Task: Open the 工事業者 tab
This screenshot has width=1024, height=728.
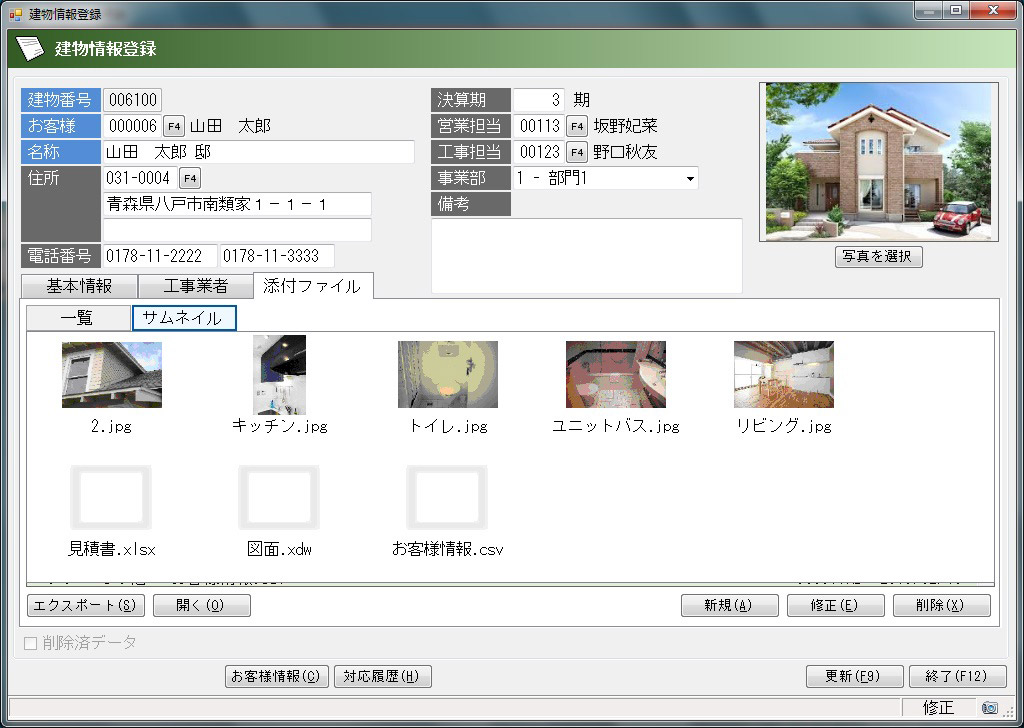Action: coord(195,286)
